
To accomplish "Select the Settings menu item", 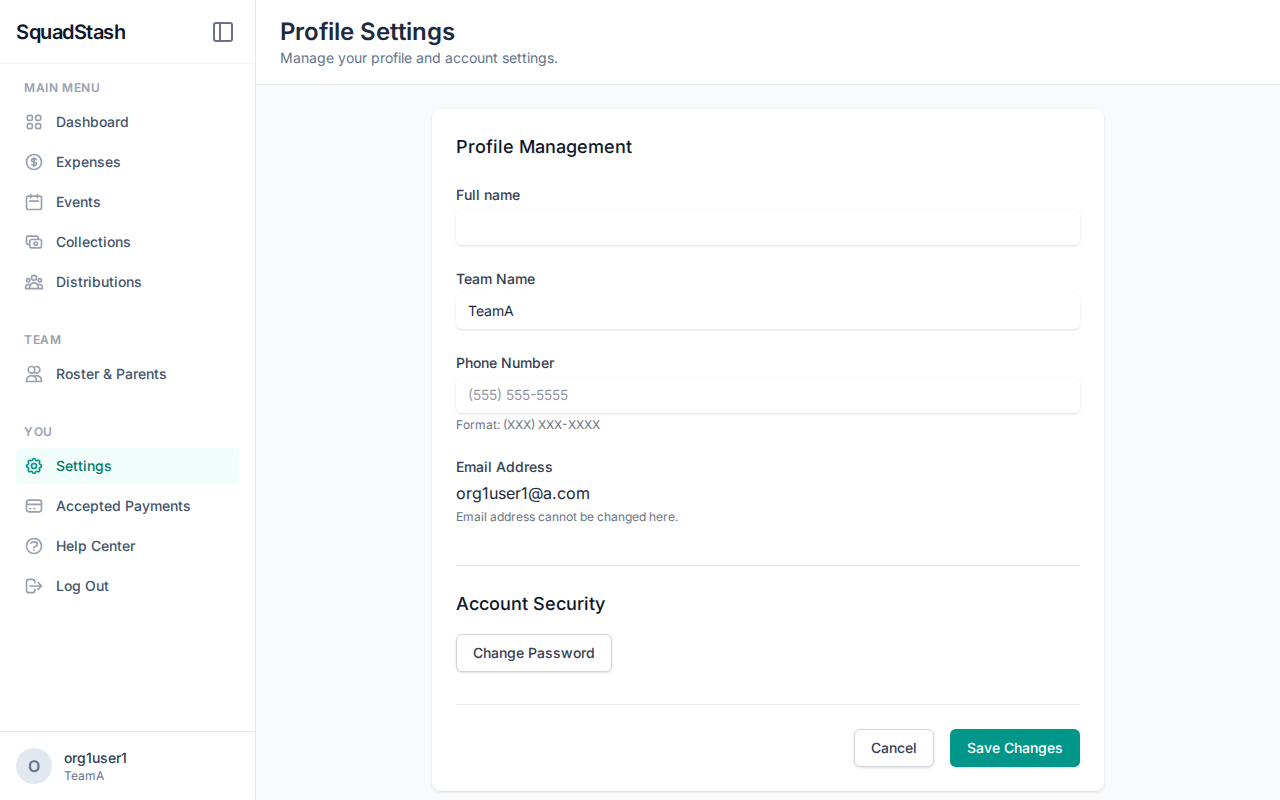I will tap(85, 465).
